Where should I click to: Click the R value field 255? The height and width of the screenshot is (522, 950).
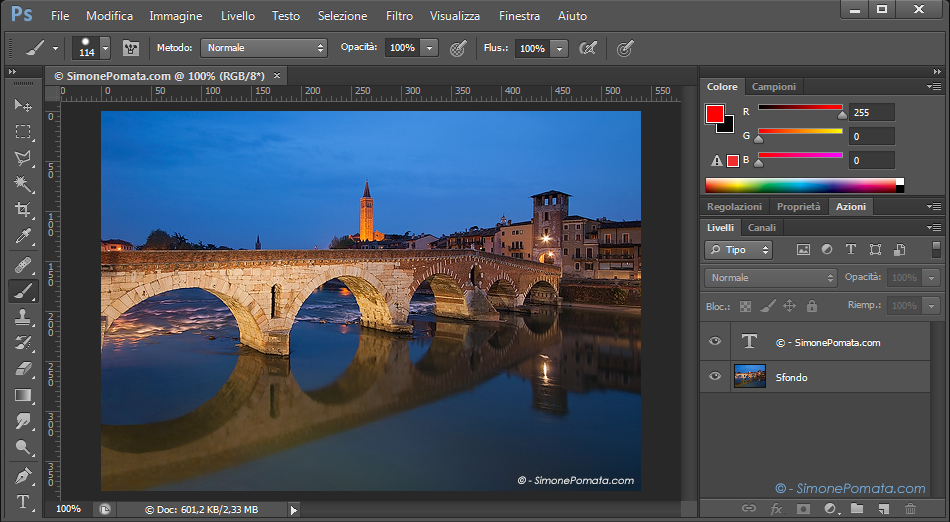[x=872, y=113]
